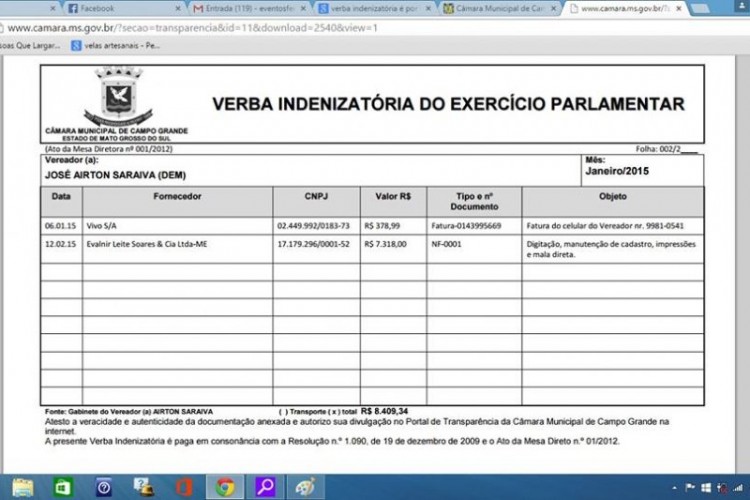The width and height of the screenshot is (750, 500).
Task: Switch to the verba indenizatória search tab
Action: (374, 9)
